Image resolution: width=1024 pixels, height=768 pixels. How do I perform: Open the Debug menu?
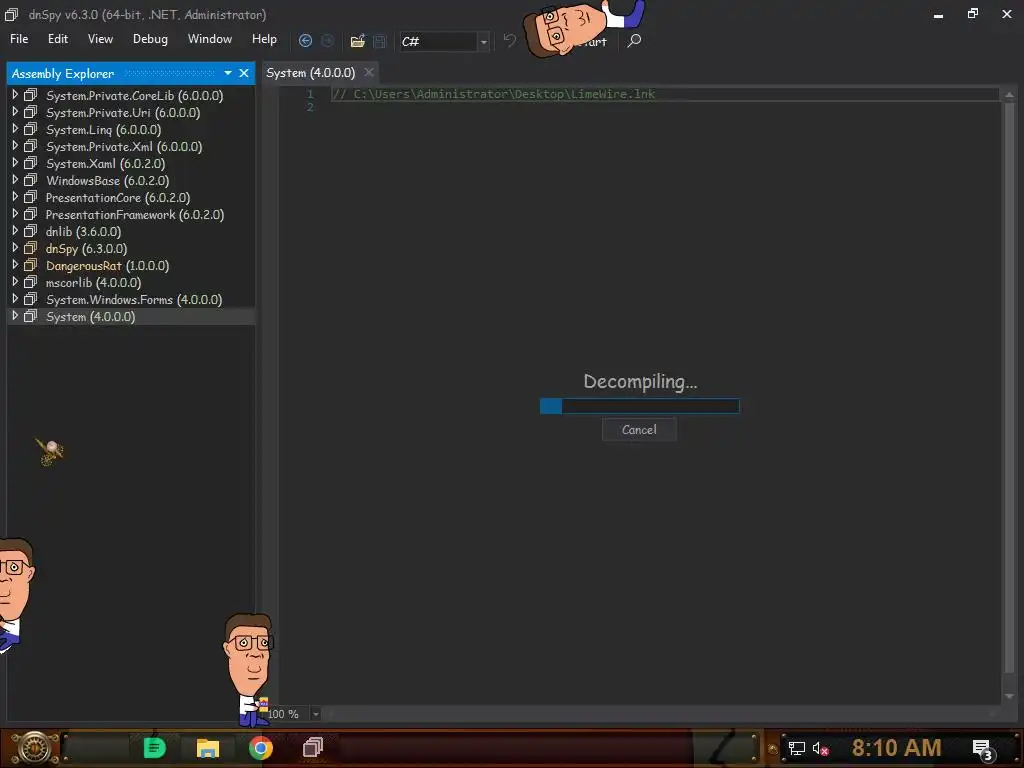pyautogui.click(x=150, y=39)
